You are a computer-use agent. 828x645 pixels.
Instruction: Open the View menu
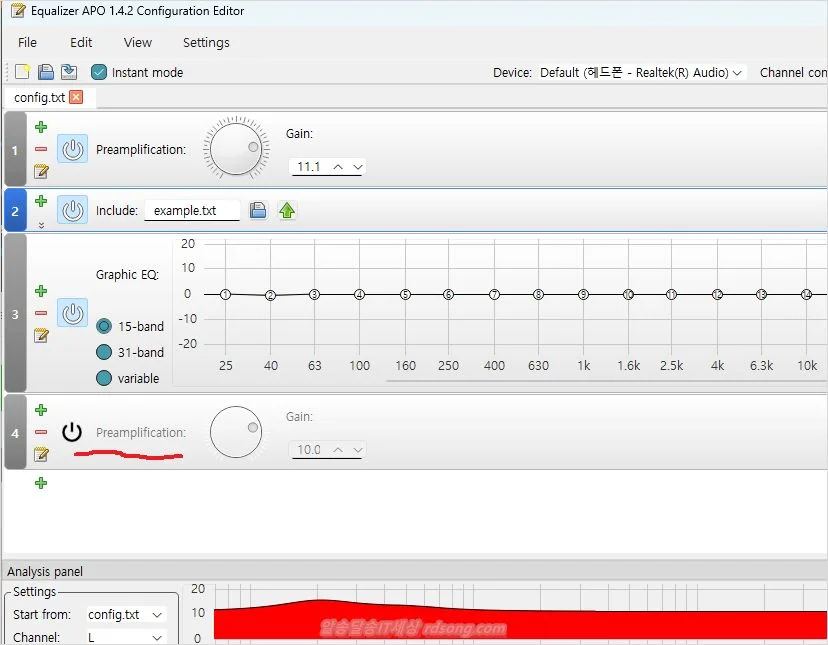pyautogui.click(x=138, y=42)
